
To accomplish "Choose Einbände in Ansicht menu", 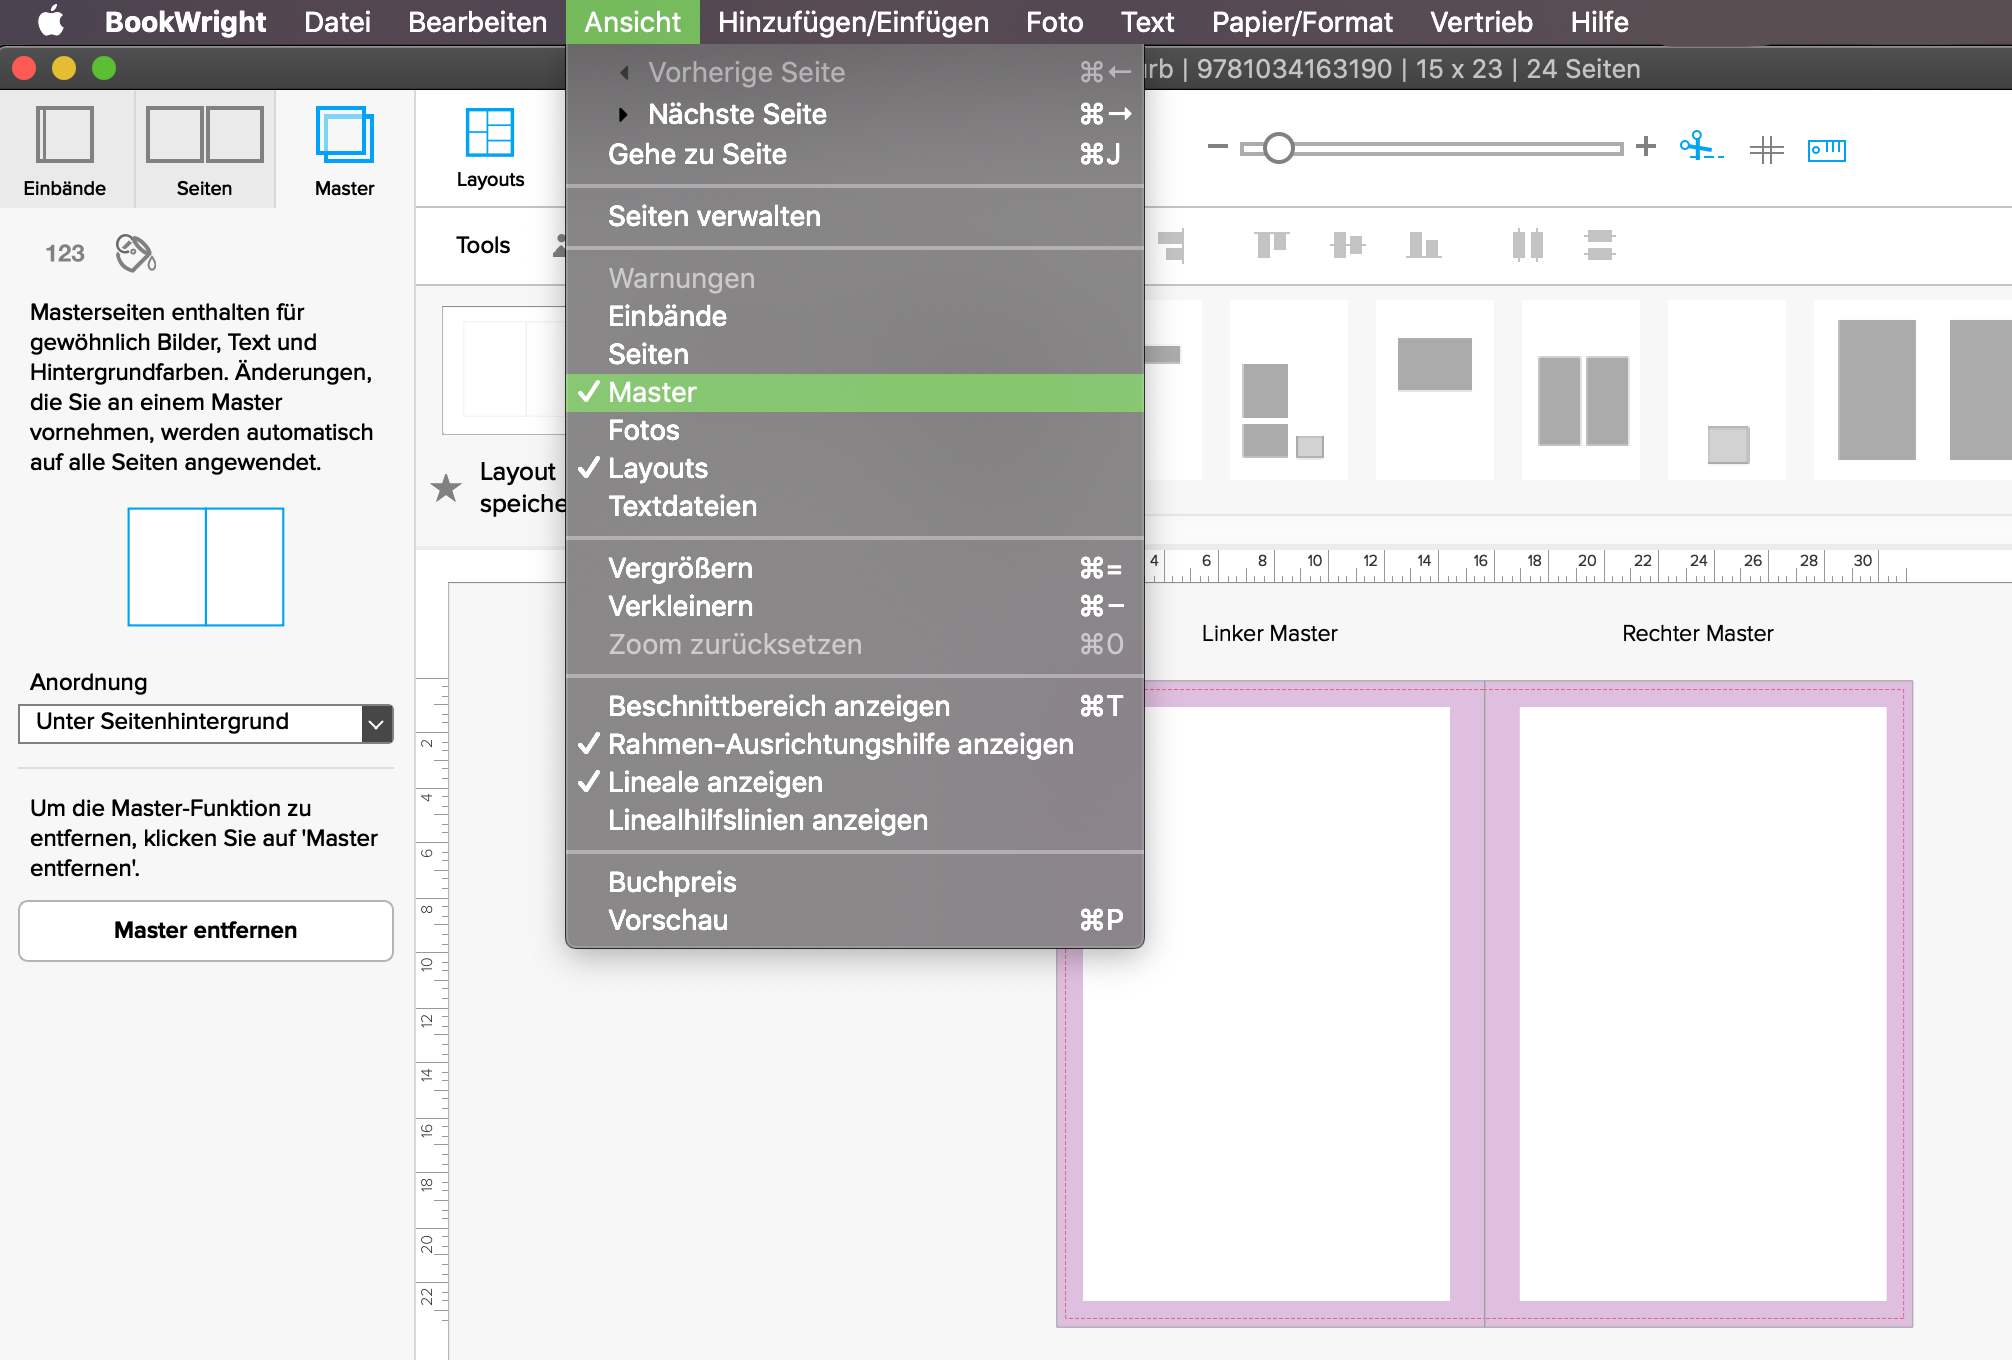I will [855, 316].
